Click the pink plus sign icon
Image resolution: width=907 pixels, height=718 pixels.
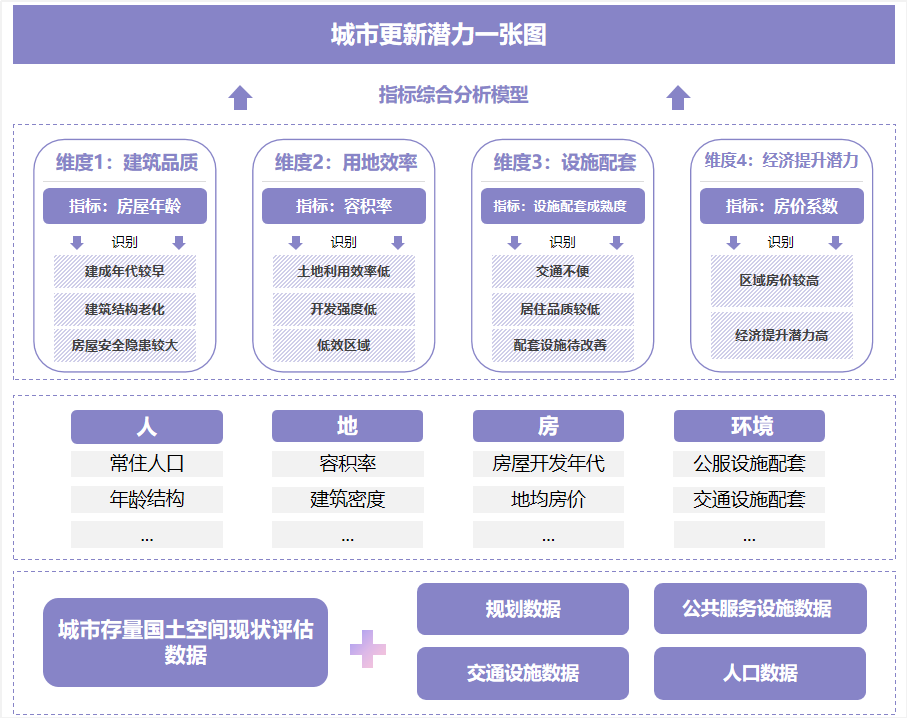(x=367, y=648)
